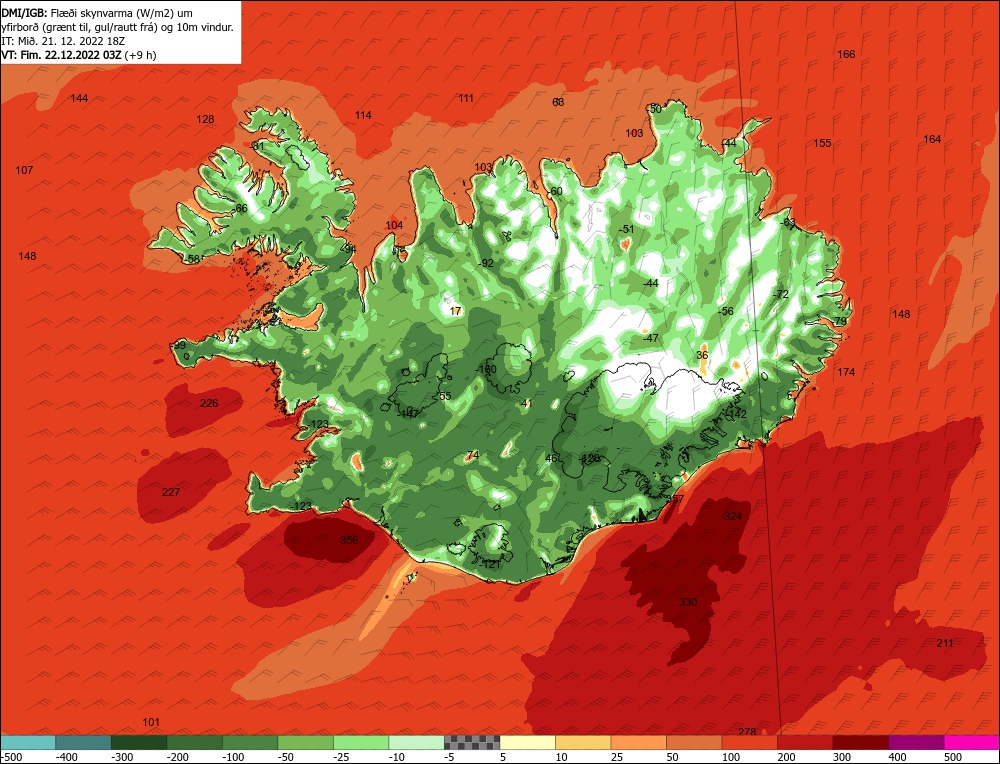
Task: Click the flux value 330 south of Iceland
Action: 688,602
